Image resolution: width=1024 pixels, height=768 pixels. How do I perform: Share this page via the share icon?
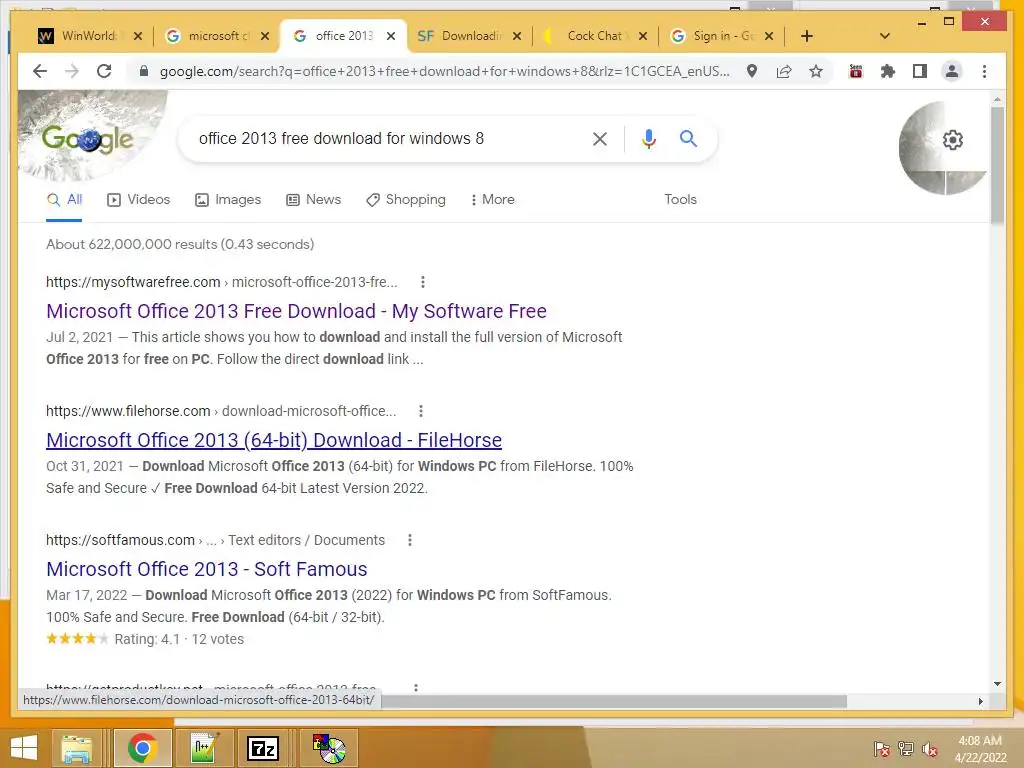[x=784, y=71]
